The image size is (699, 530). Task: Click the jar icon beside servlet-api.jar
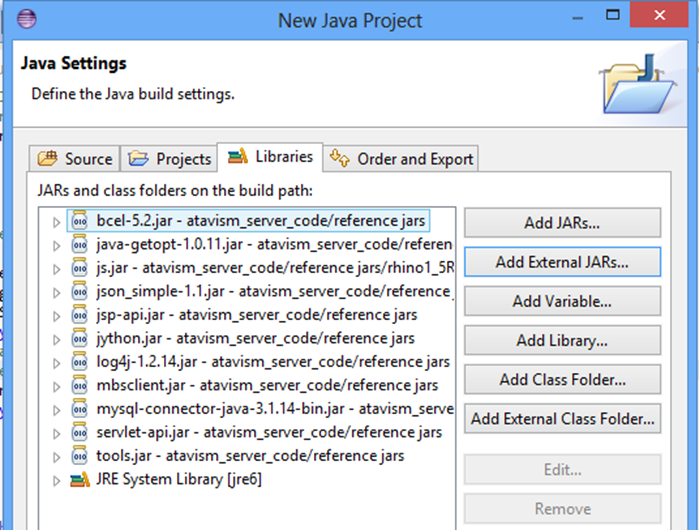80,432
